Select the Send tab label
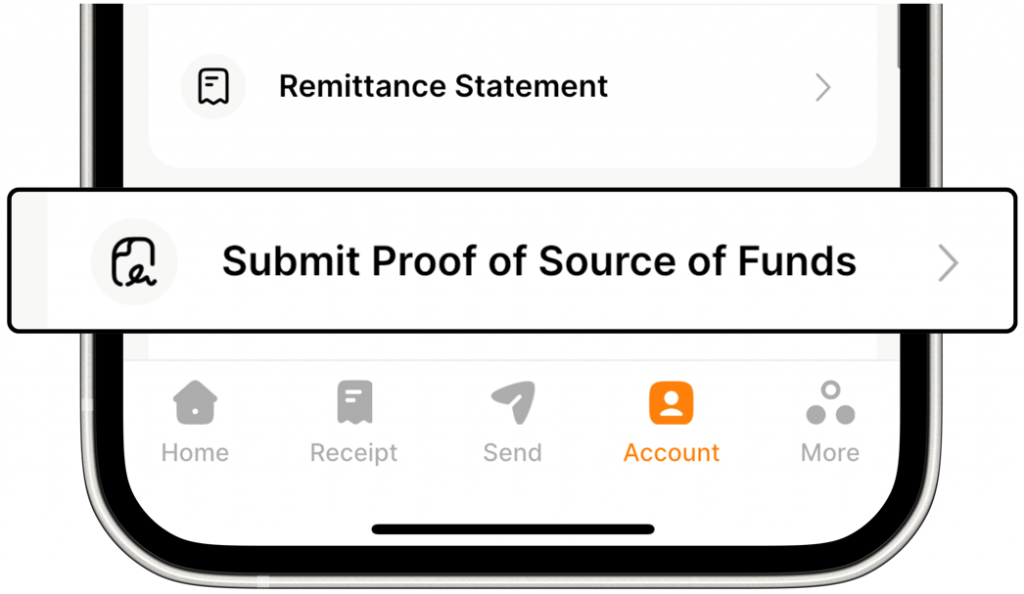This screenshot has width=1024, height=594. coord(513,453)
